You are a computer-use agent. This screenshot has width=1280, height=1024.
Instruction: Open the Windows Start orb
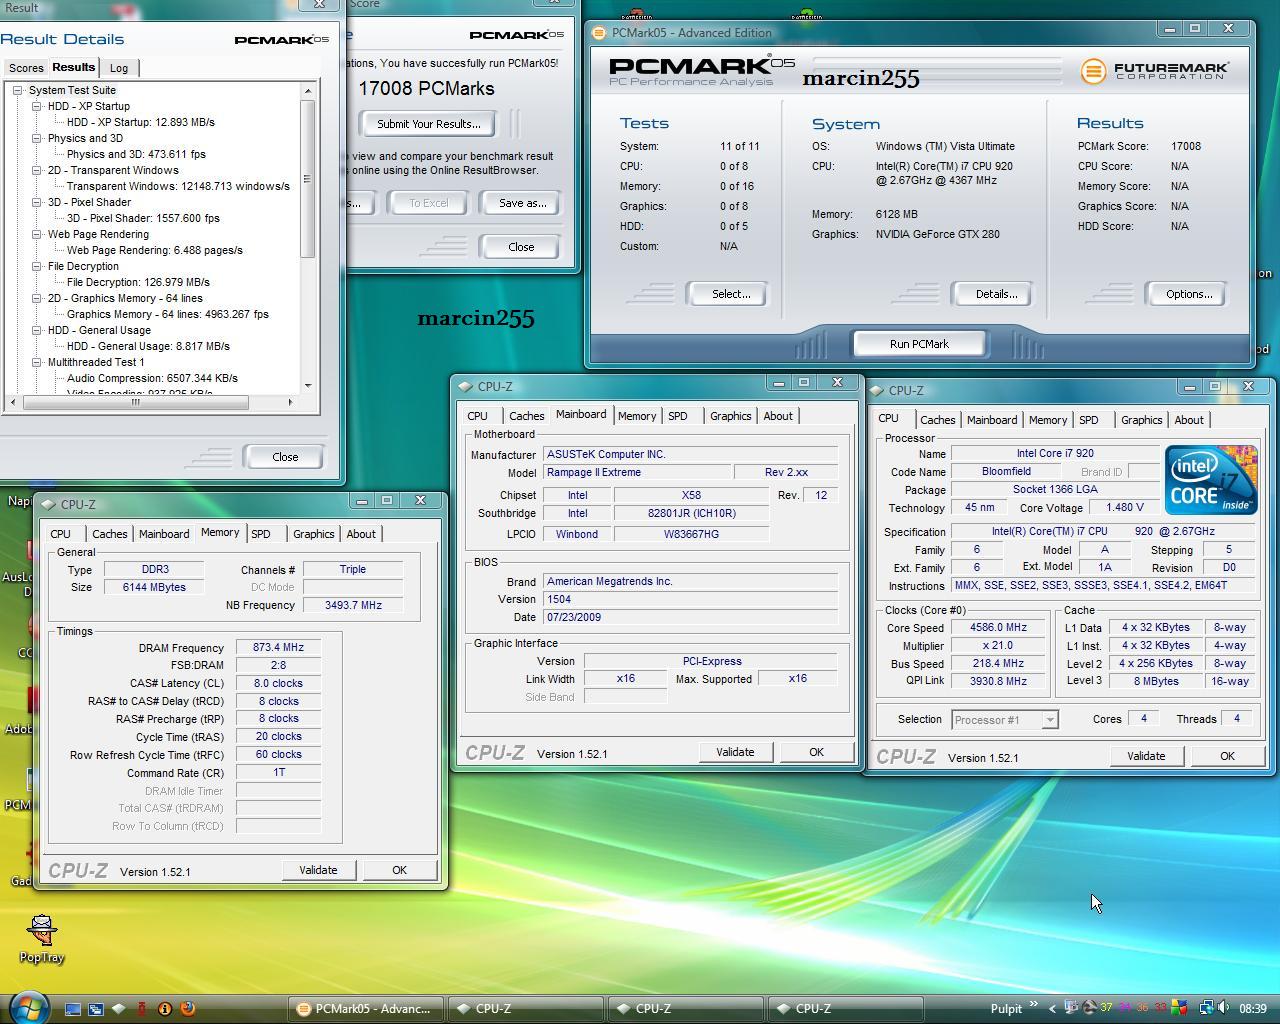28,1006
